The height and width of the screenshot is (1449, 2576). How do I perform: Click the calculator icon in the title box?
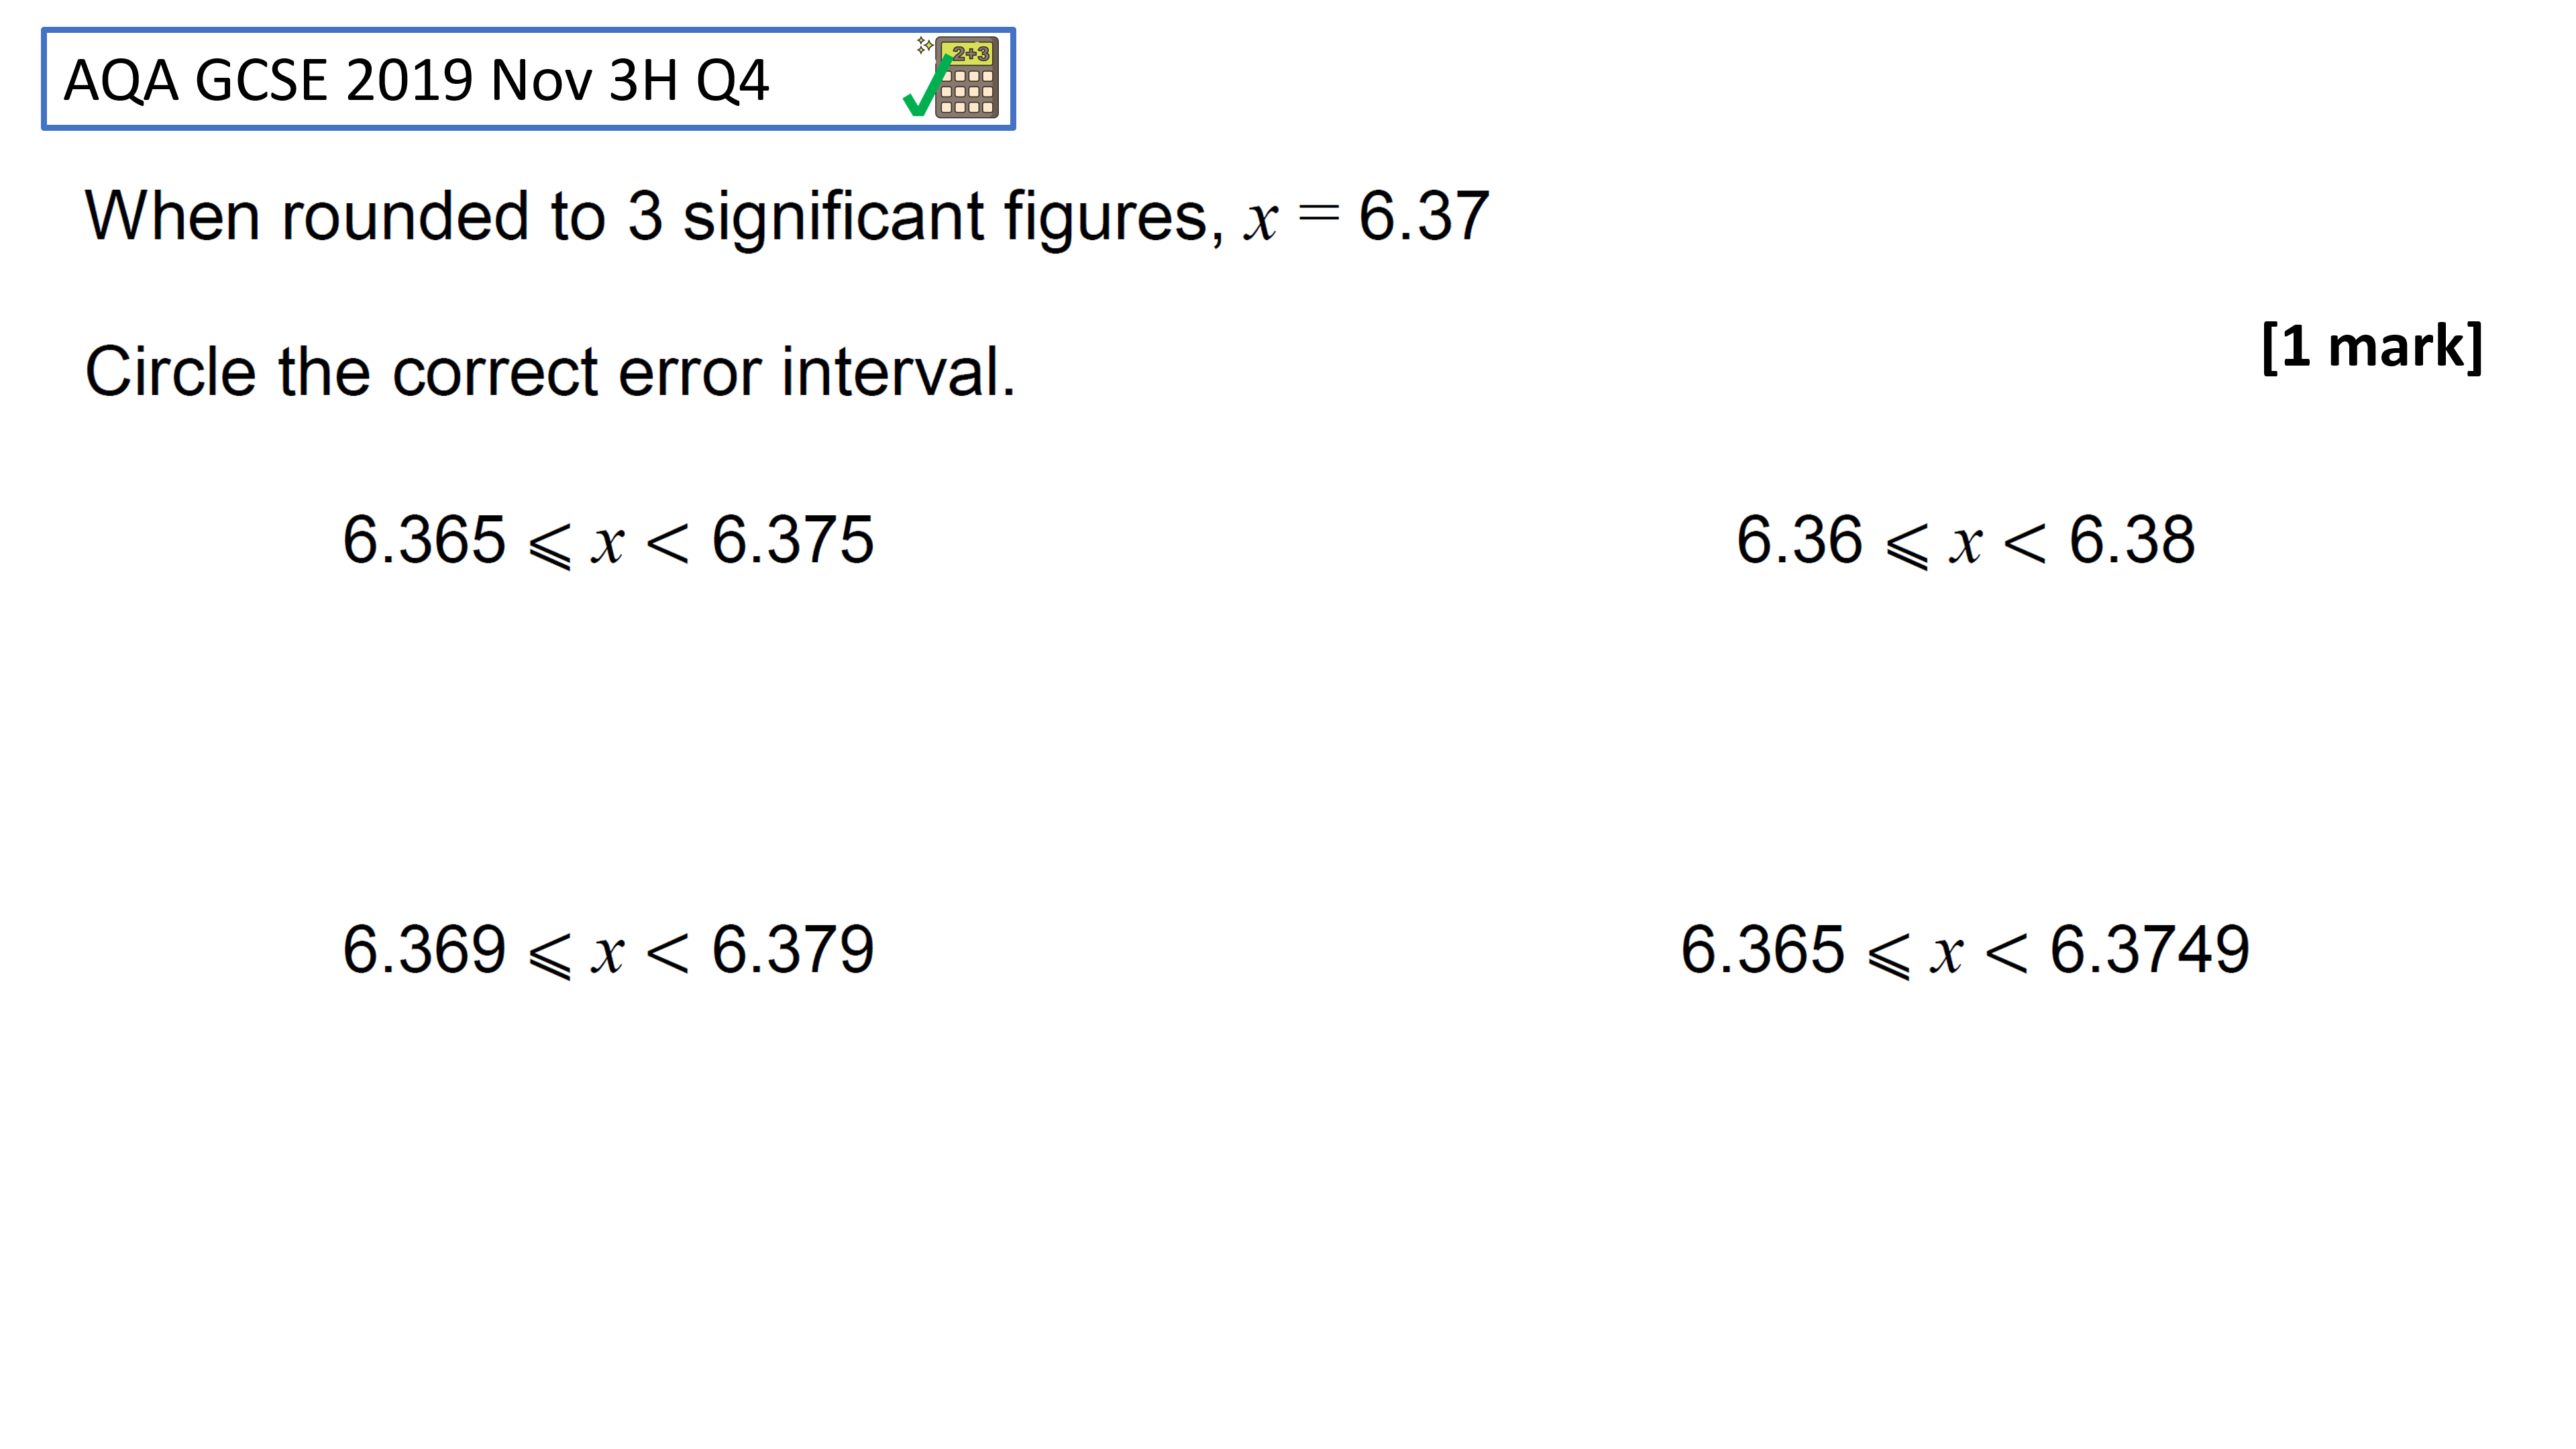pyautogui.click(x=966, y=78)
